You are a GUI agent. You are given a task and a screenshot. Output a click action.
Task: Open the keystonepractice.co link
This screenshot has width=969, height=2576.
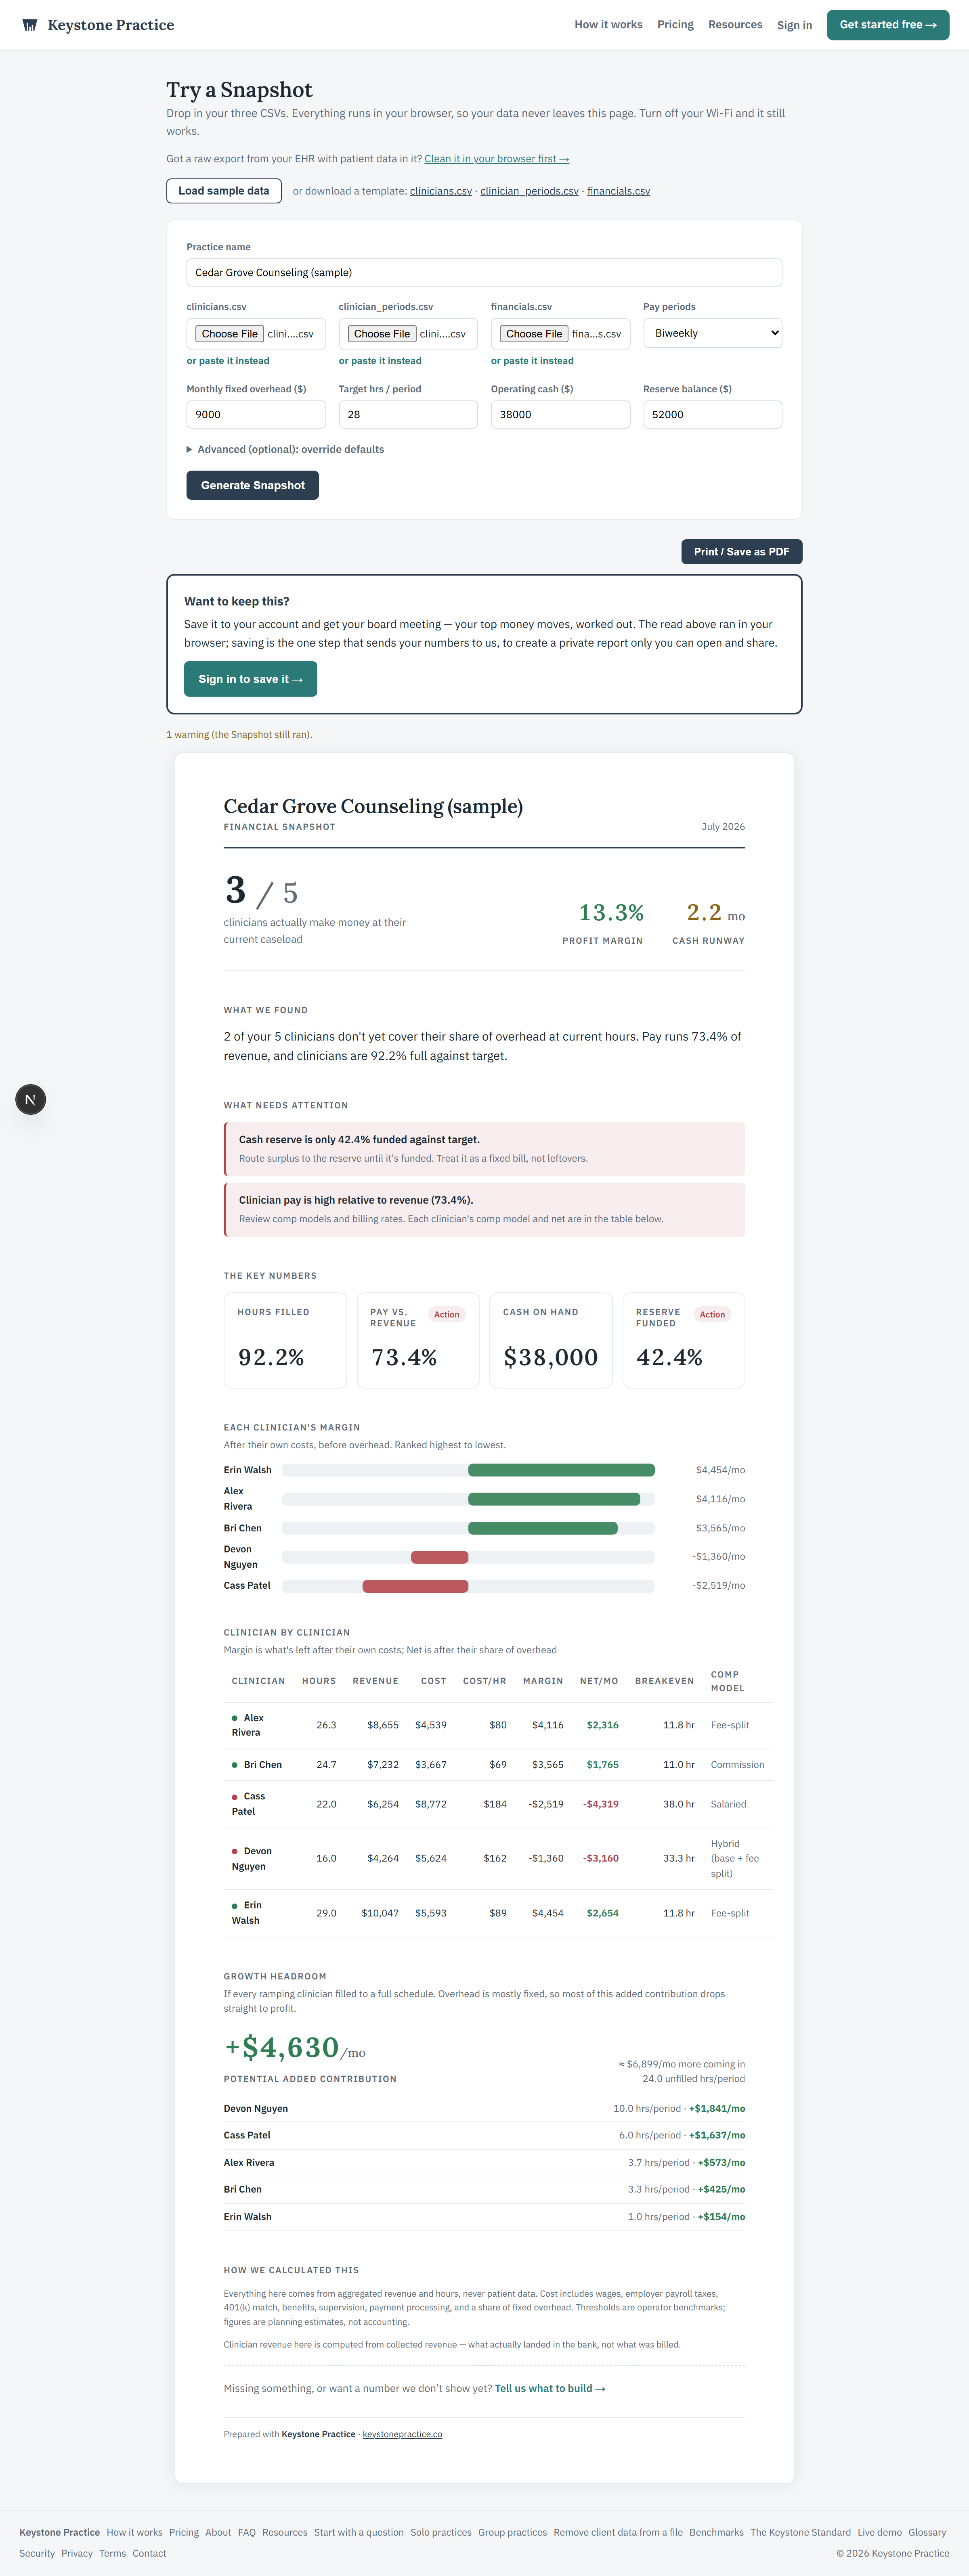coord(402,2434)
